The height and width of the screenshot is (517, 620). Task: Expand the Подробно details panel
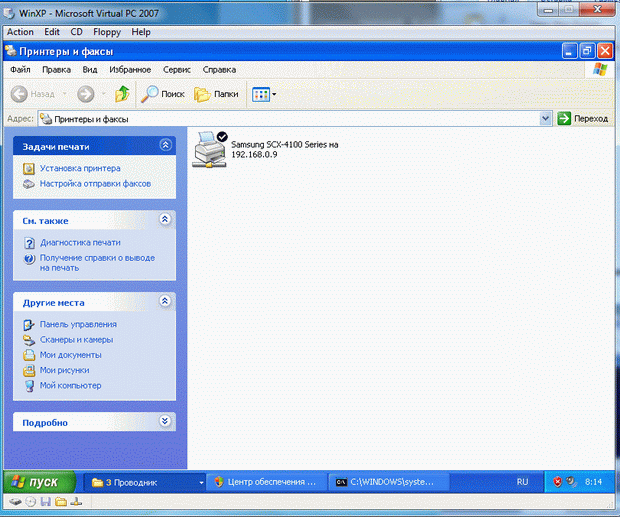(x=165, y=422)
